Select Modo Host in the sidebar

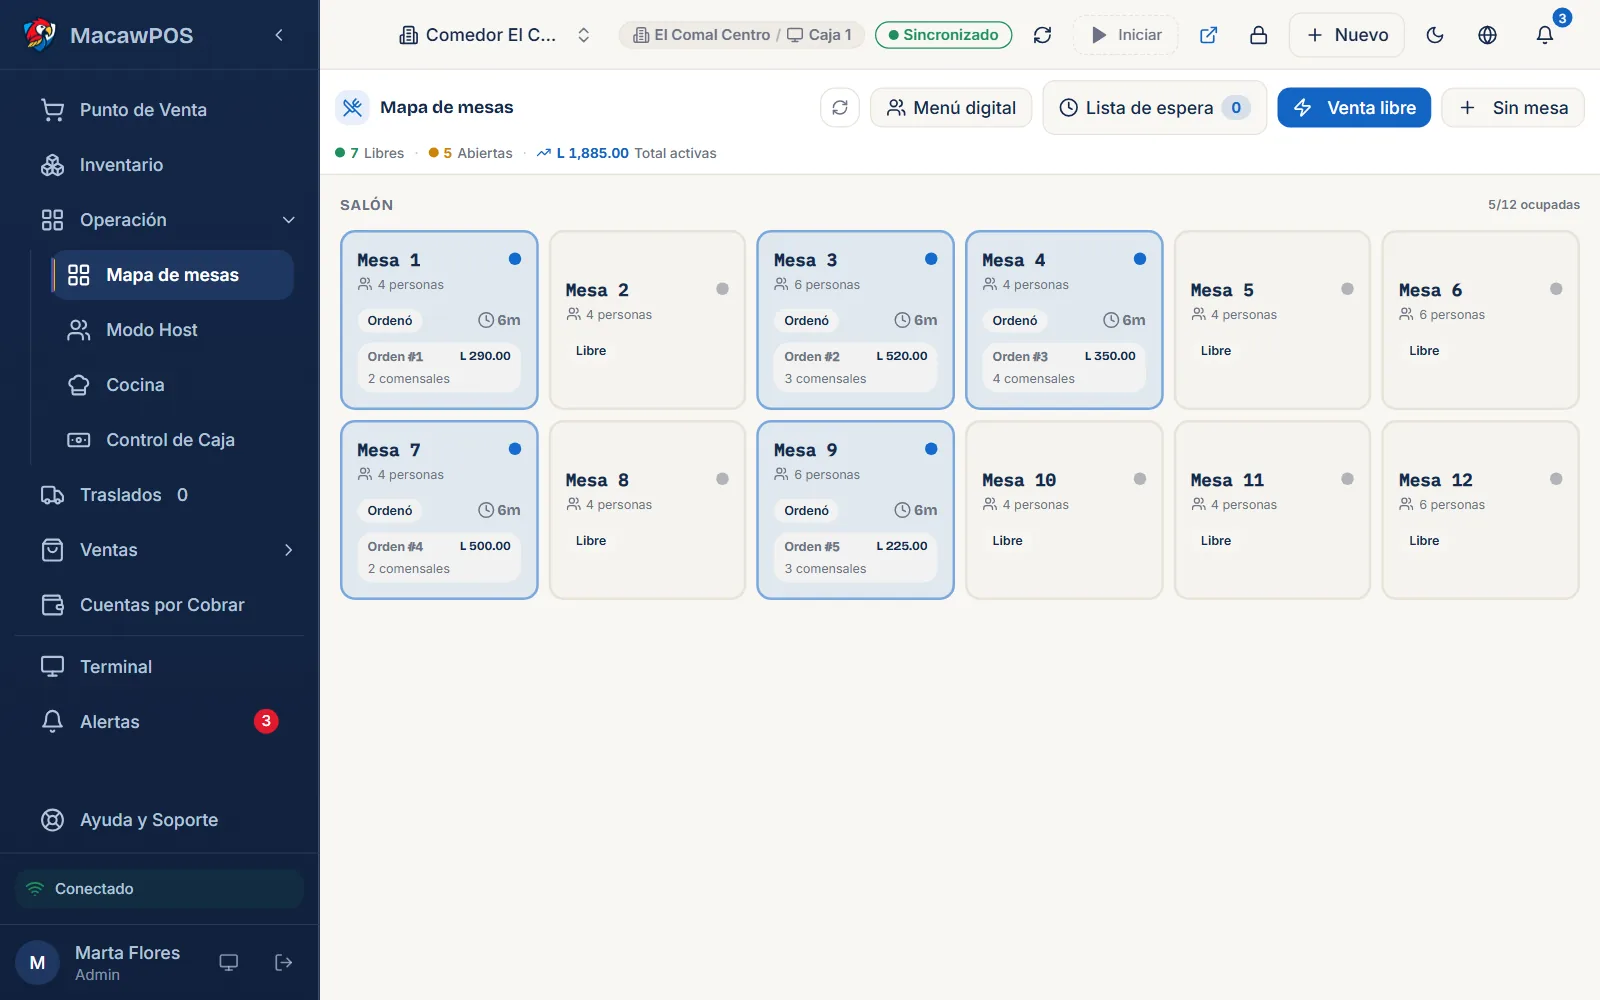click(173, 330)
